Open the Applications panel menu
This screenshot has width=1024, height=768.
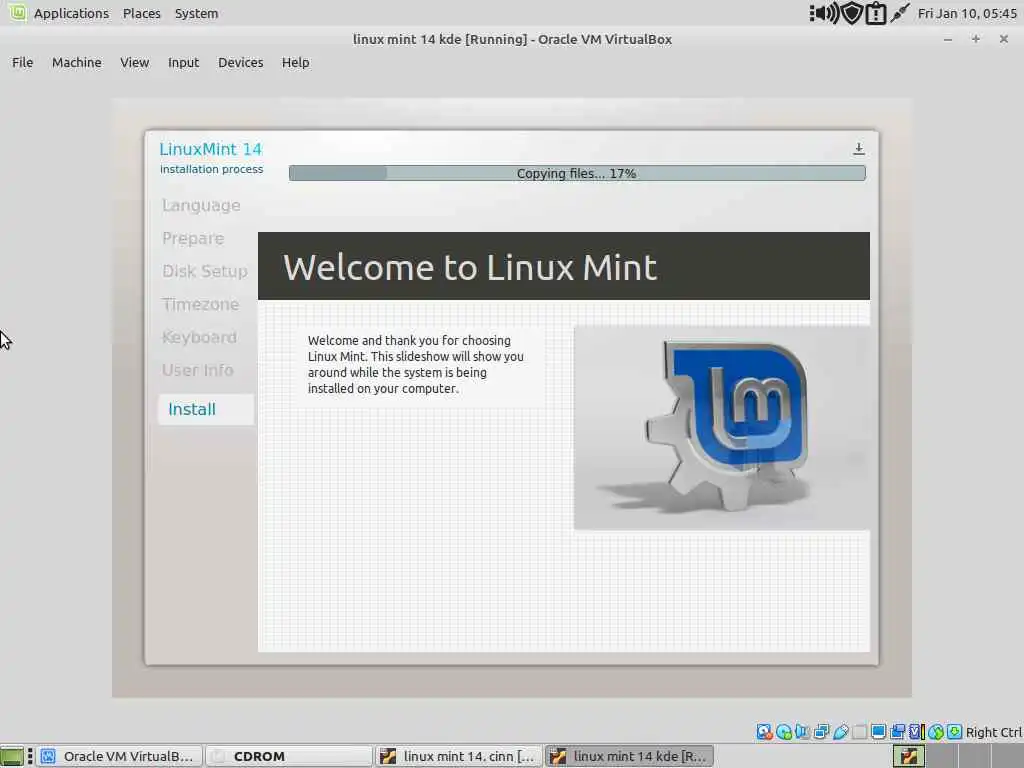coord(71,13)
